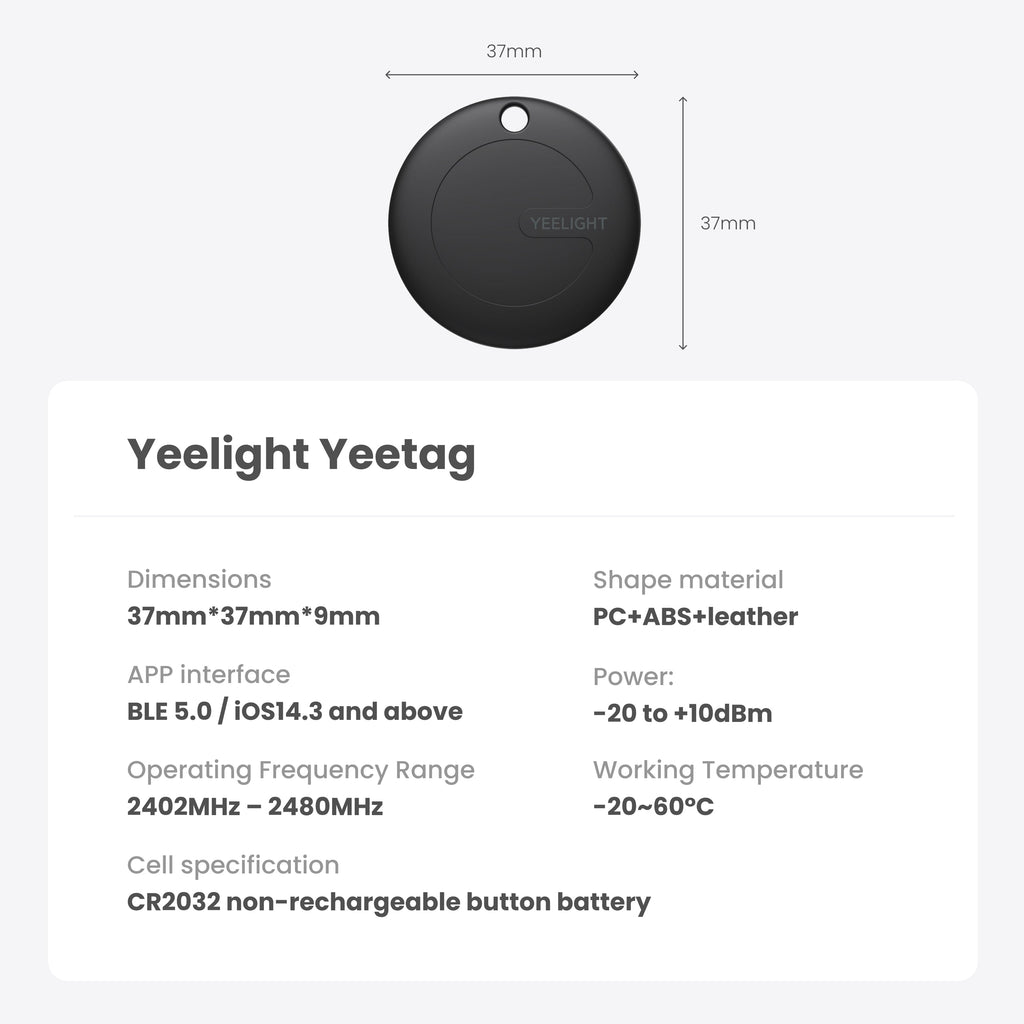The width and height of the screenshot is (1024, 1024).
Task: Select the -20~60°C working temperature value
Action: [x=653, y=806]
